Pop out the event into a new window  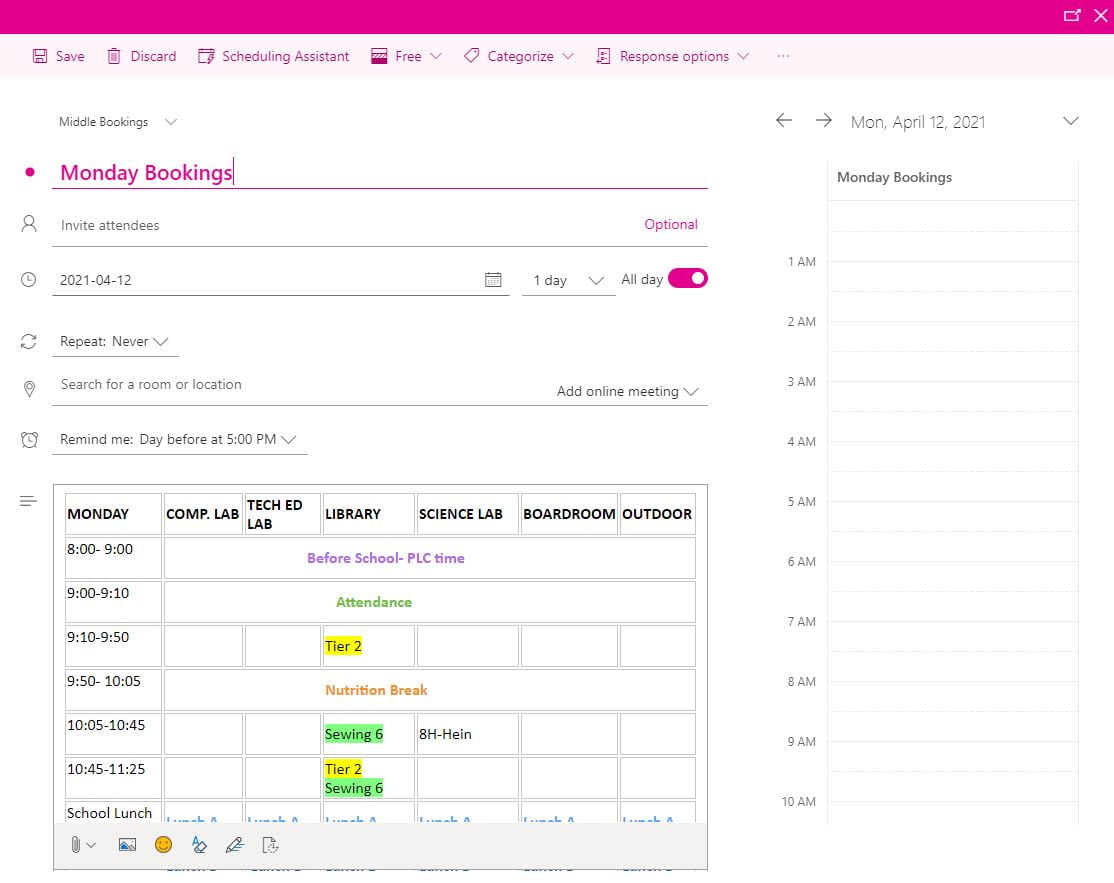[1071, 16]
